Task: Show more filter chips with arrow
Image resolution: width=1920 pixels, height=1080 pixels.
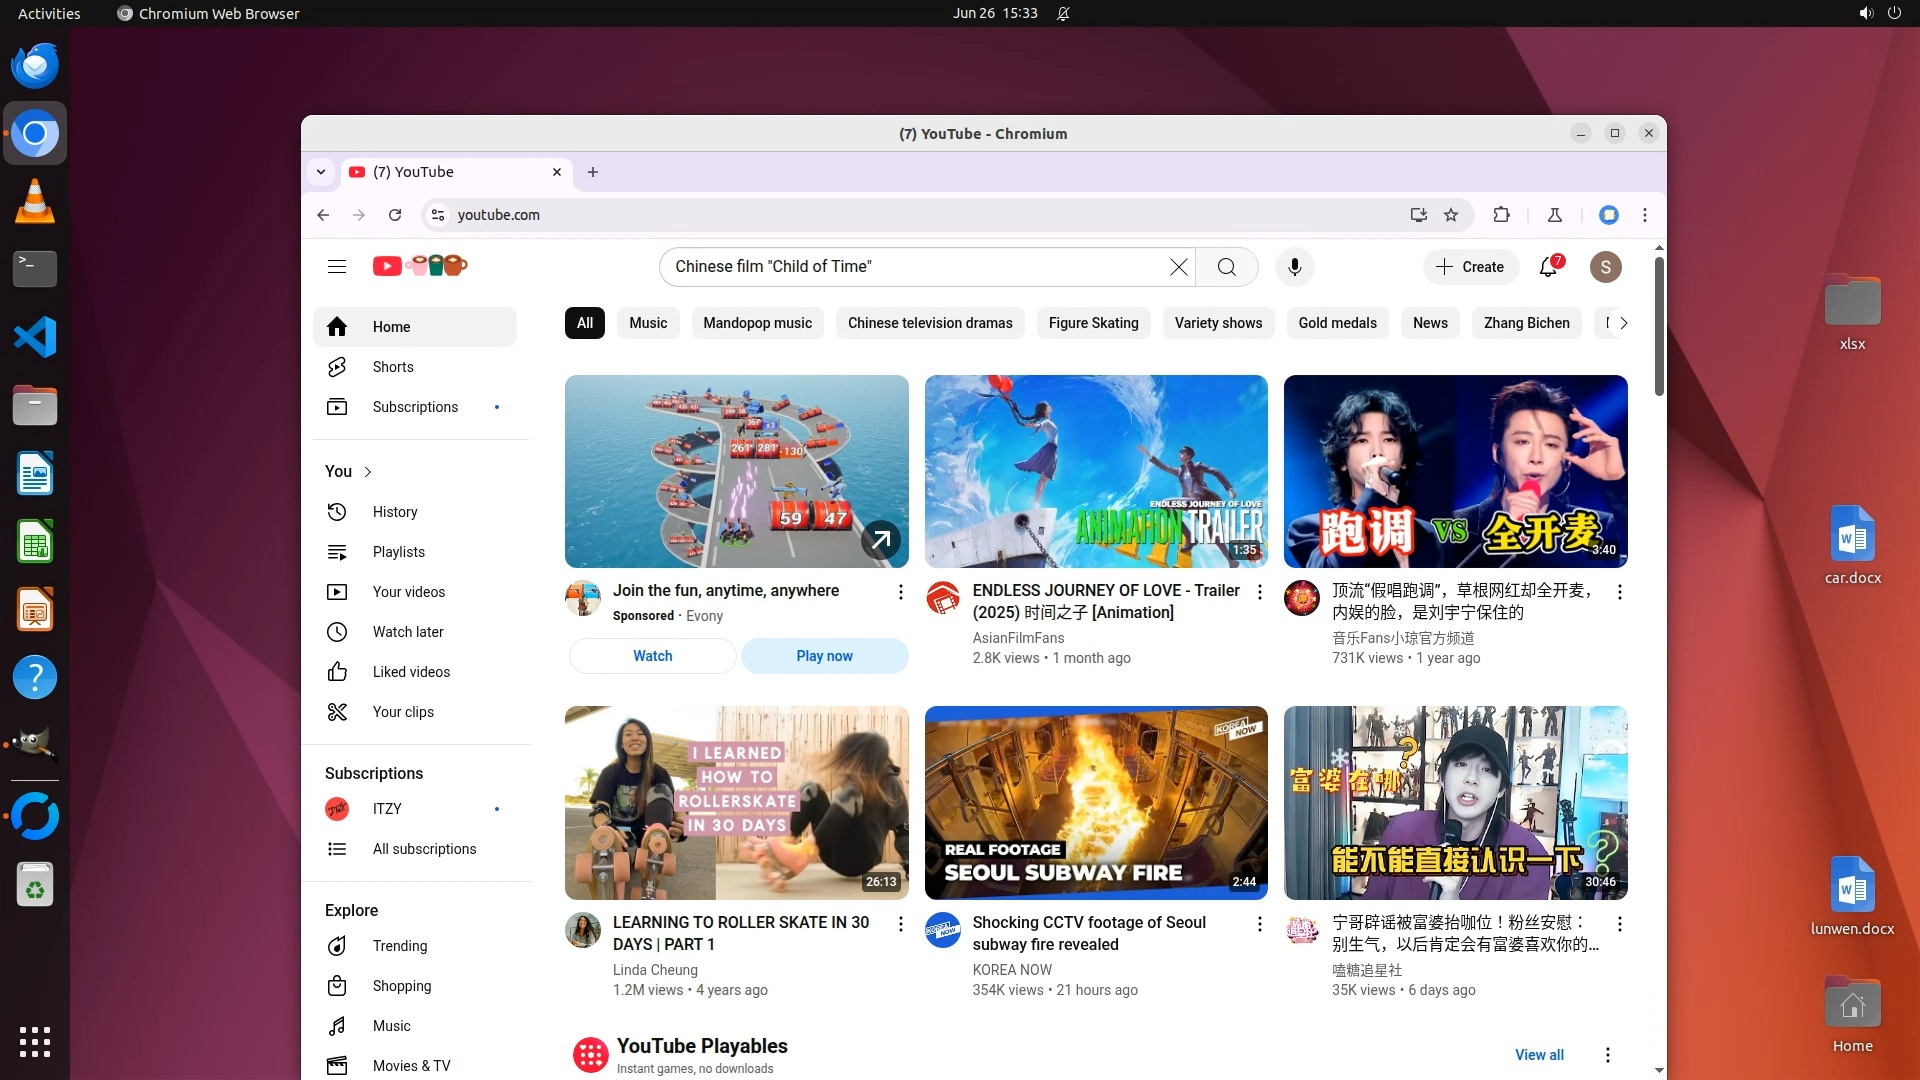Action: pyautogui.click(x=1623, y=323)
